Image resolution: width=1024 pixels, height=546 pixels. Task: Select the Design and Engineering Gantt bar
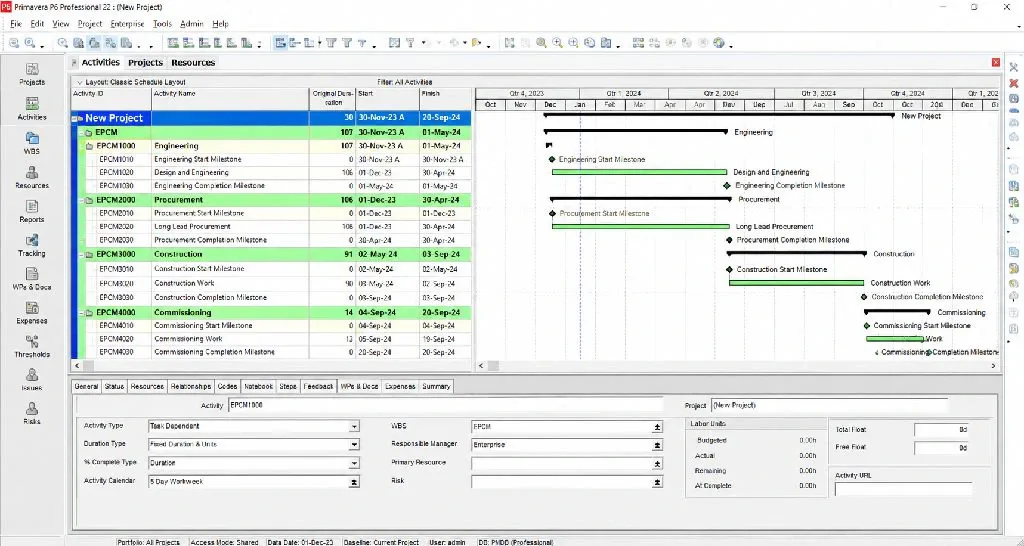(x=639, y=172)
